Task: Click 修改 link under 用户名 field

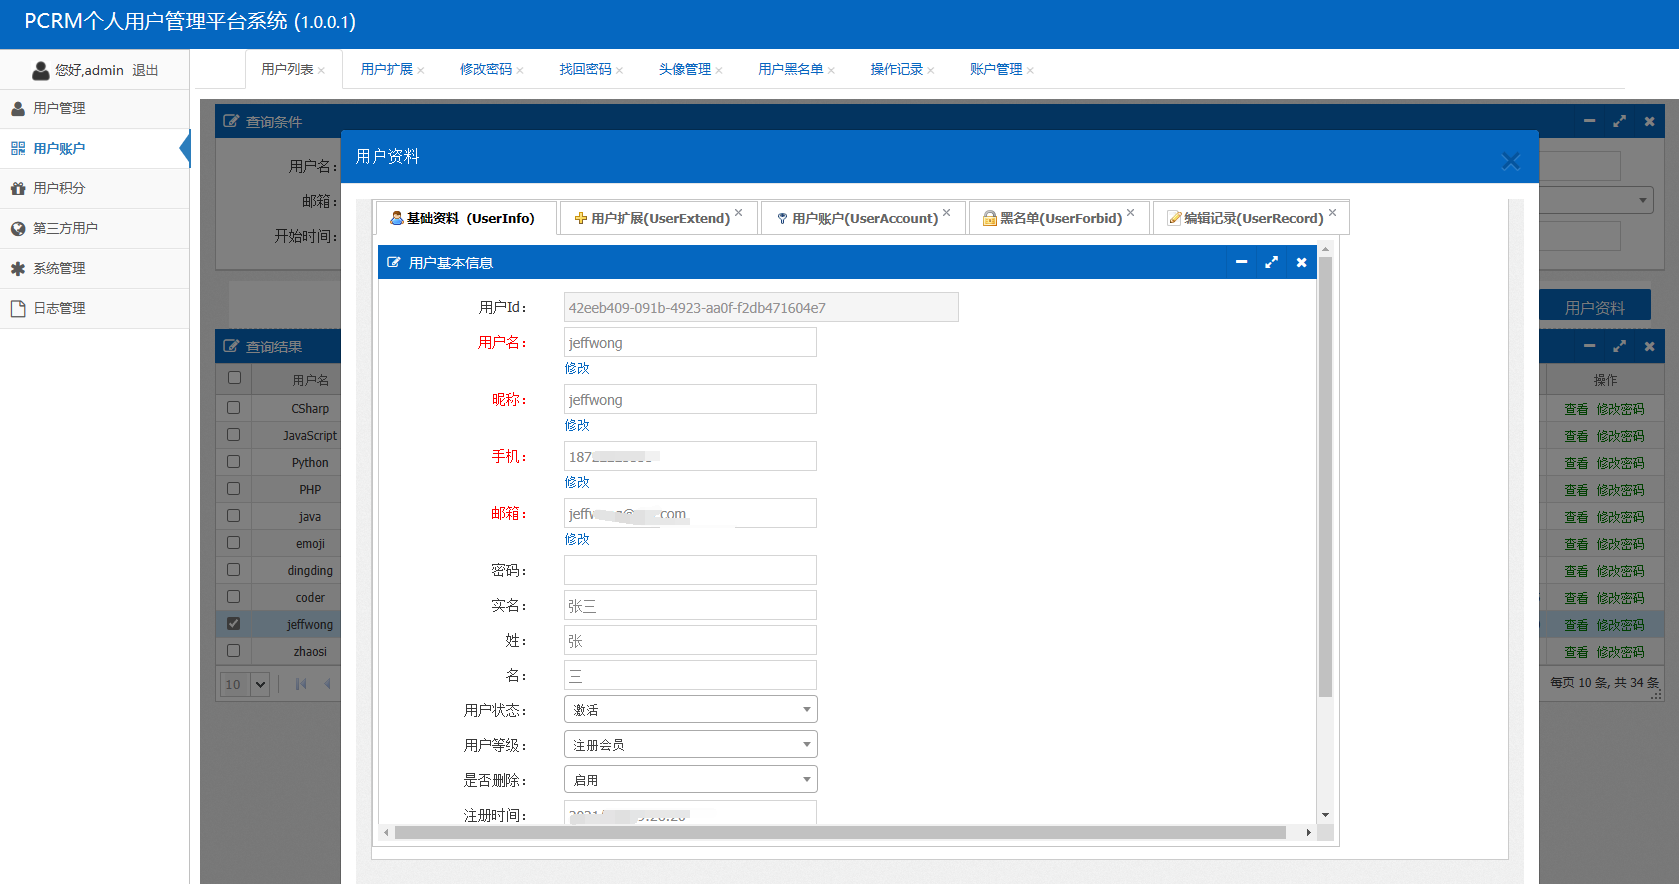Action: pyautogui.click(x=577, y=368)
